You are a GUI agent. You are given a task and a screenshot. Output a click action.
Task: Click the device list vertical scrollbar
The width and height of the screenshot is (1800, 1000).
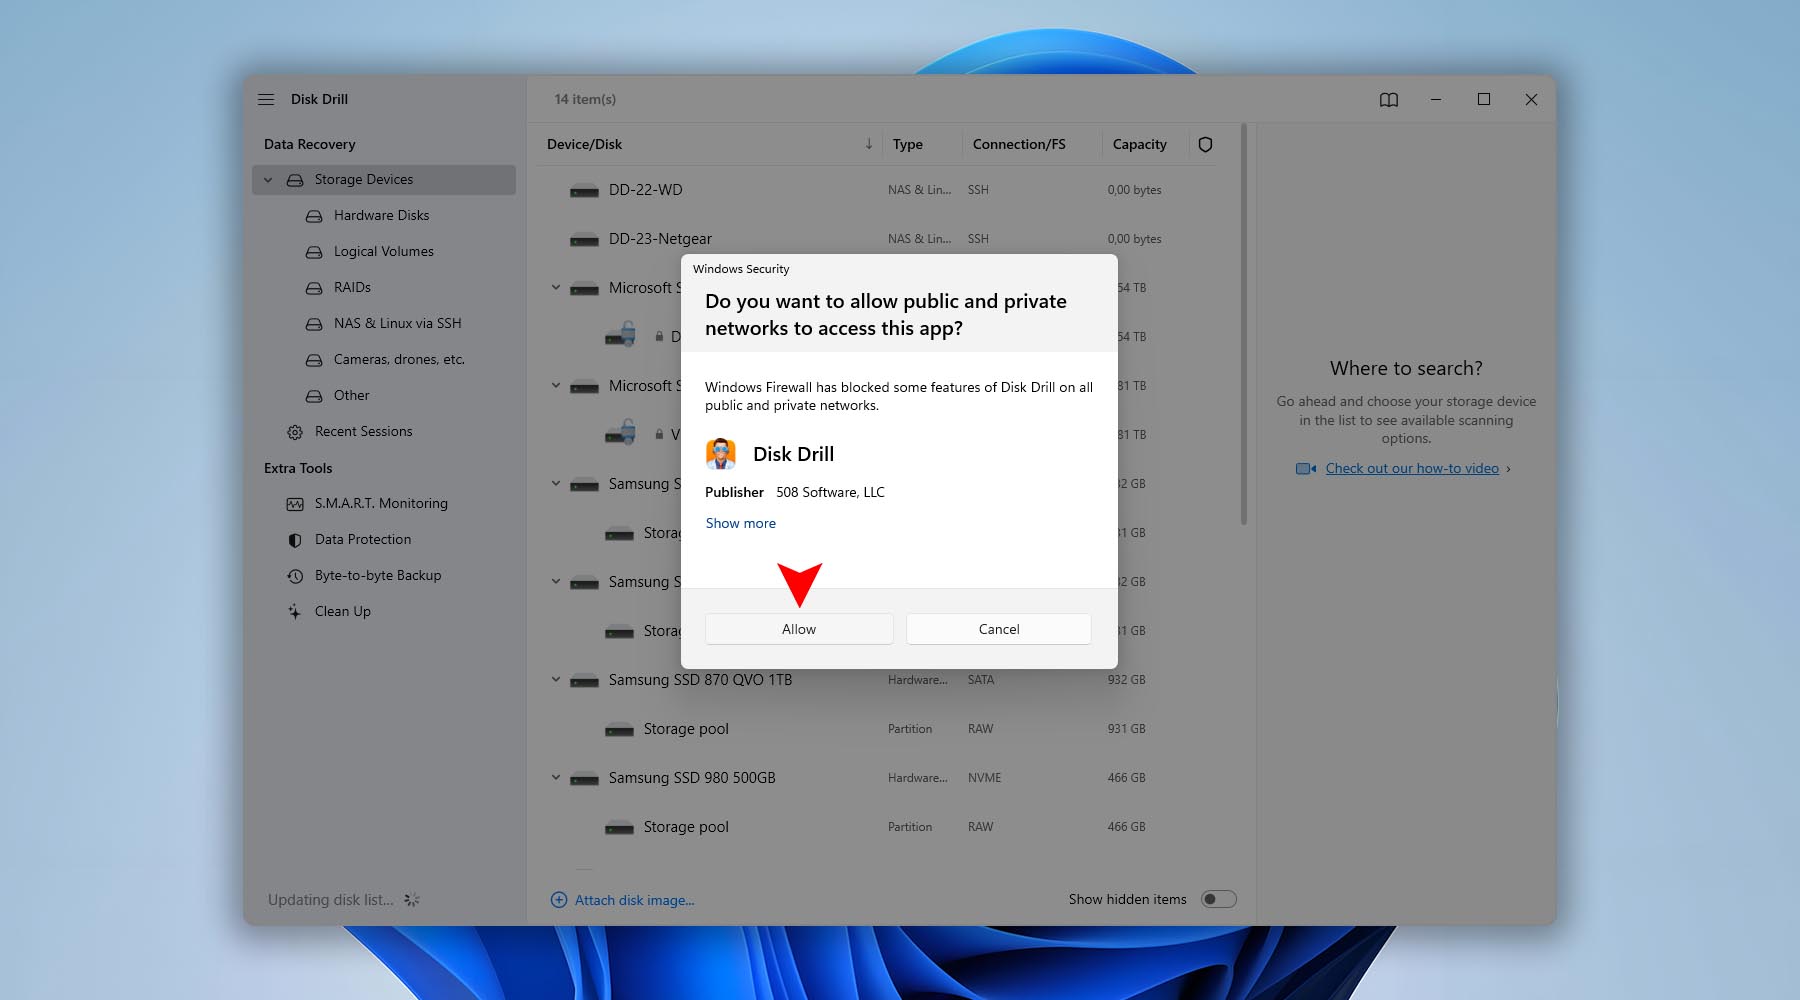pyautogui.click(x=1244, y=324)
